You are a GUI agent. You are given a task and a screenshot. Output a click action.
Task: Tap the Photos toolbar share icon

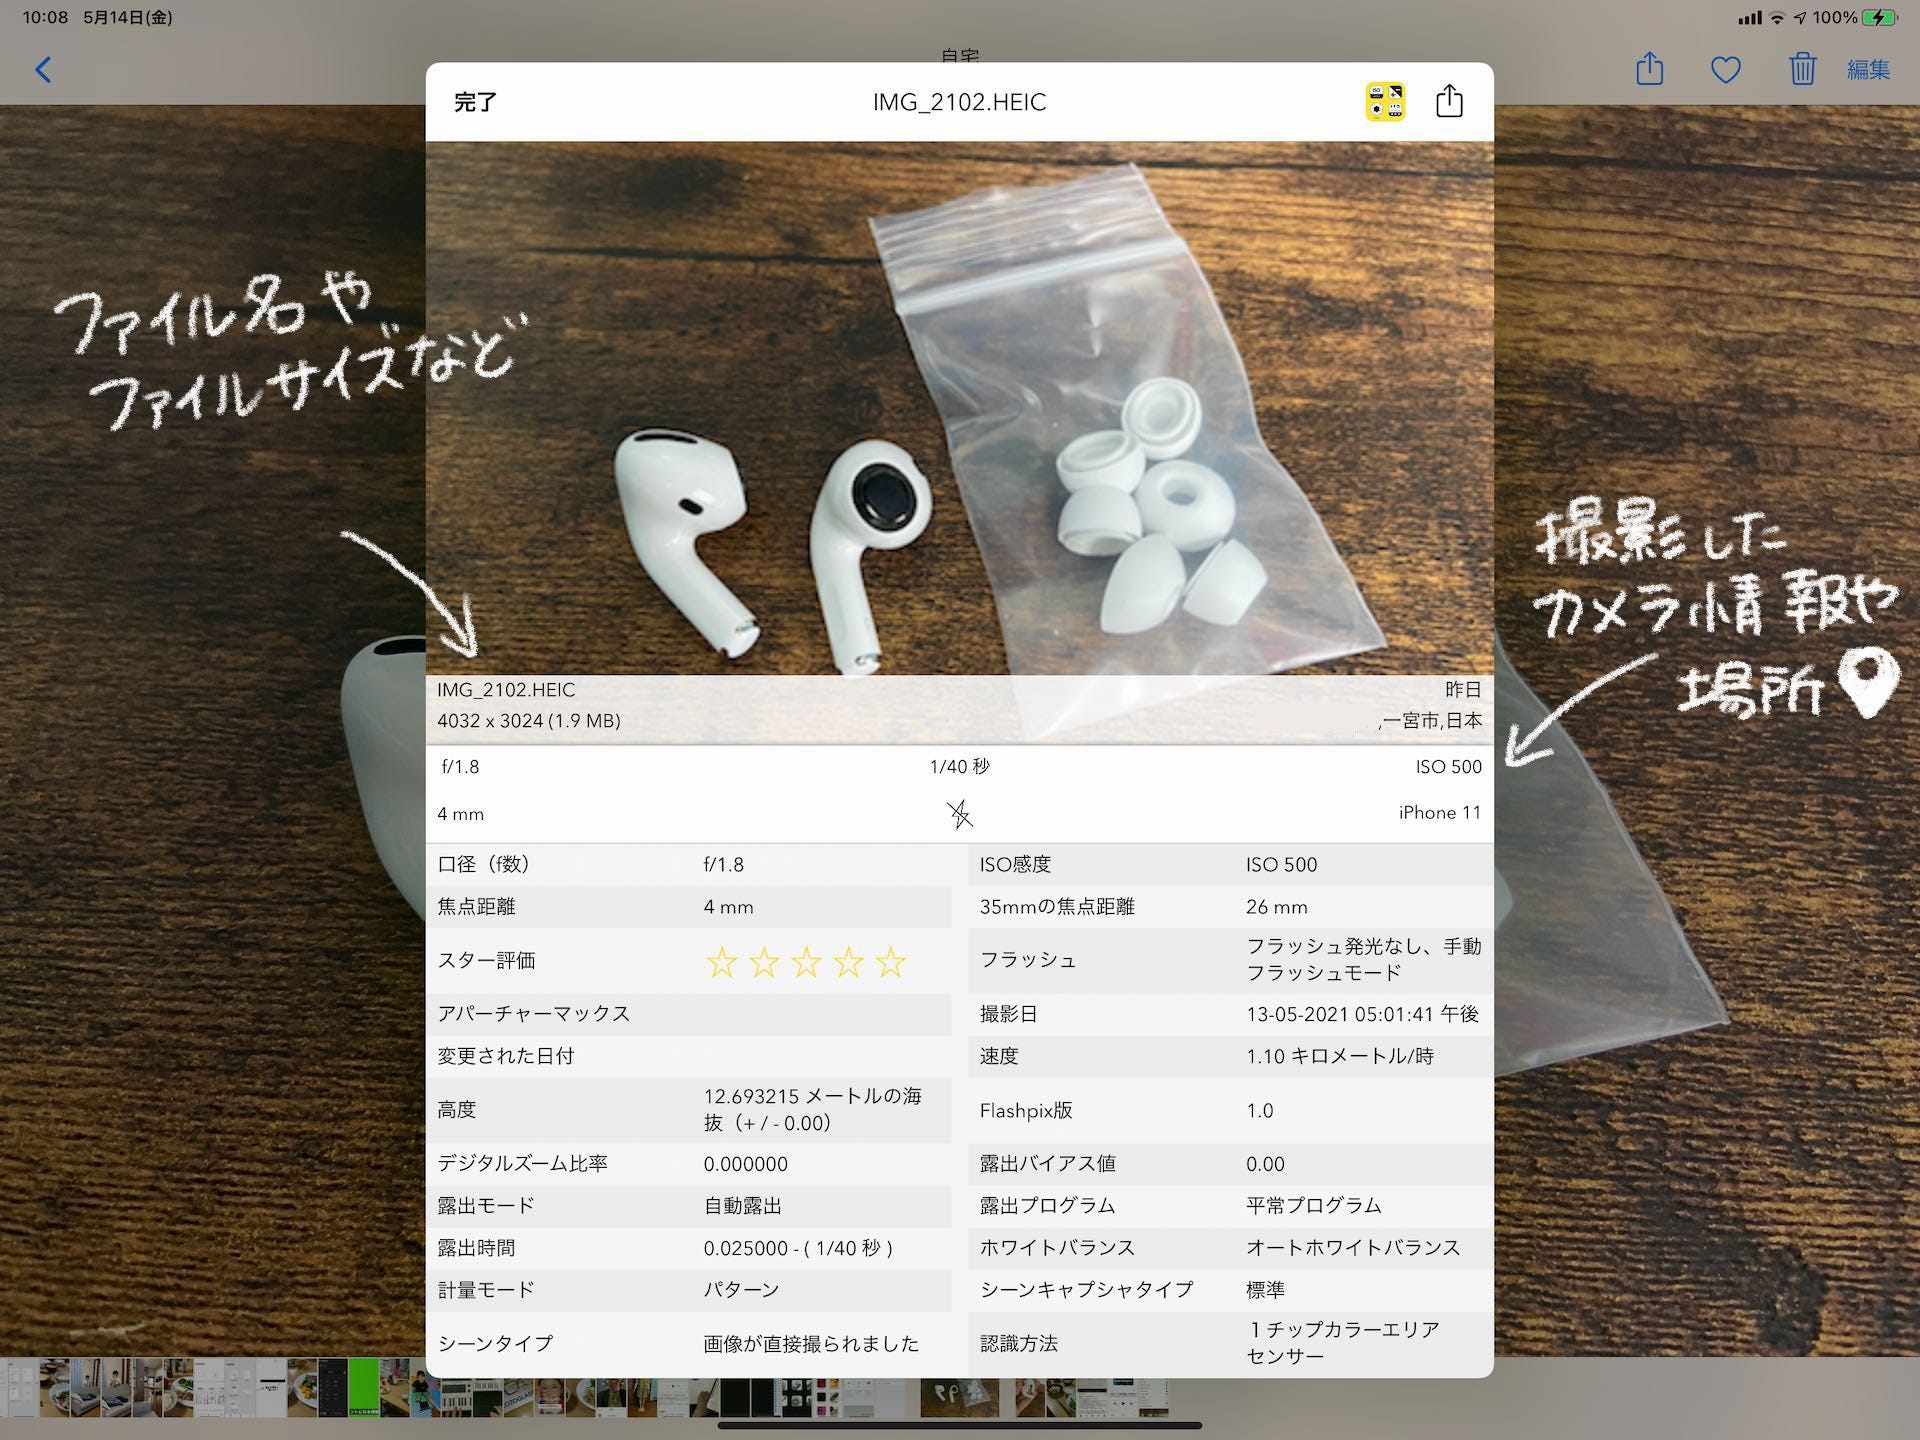point(1649,69)
